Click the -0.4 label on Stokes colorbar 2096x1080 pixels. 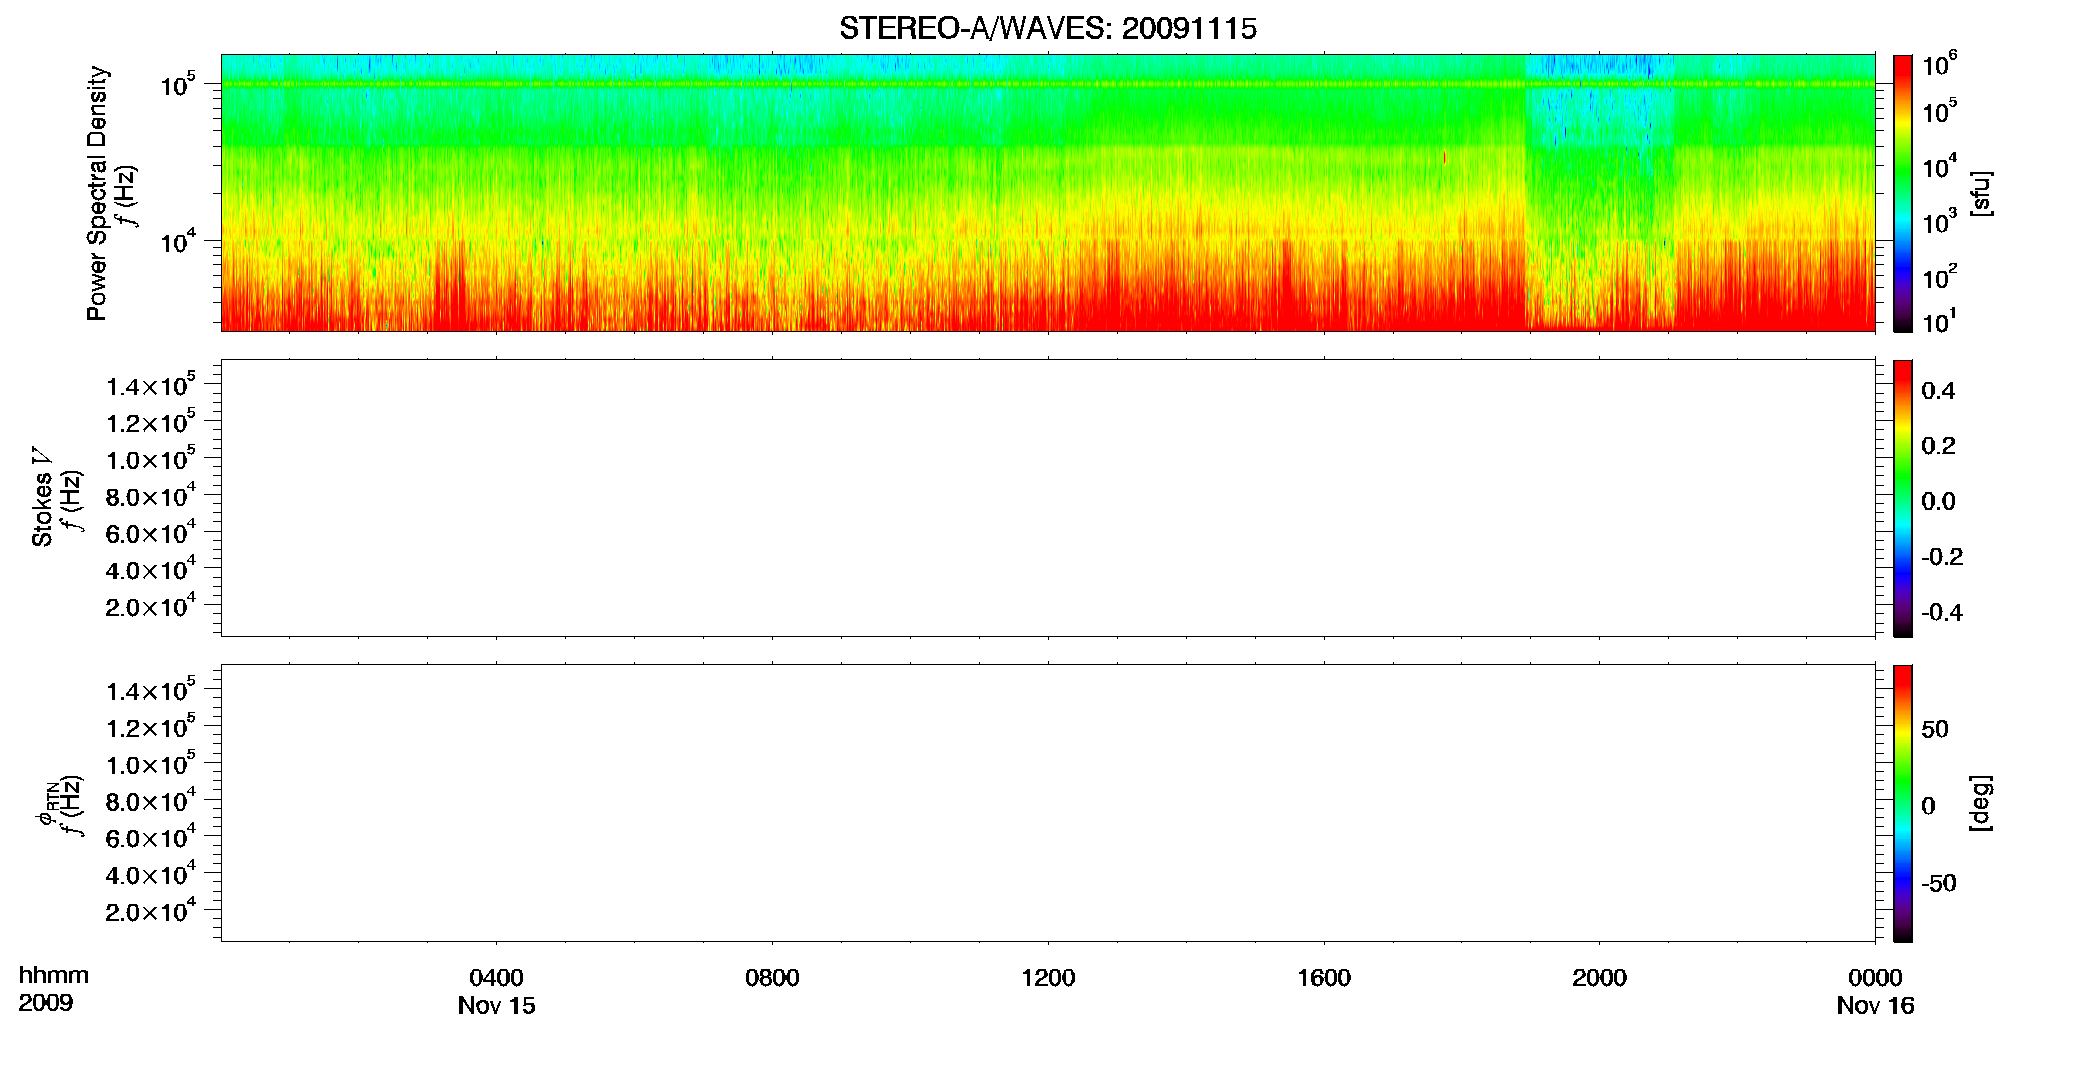(x=1942, y=612)
